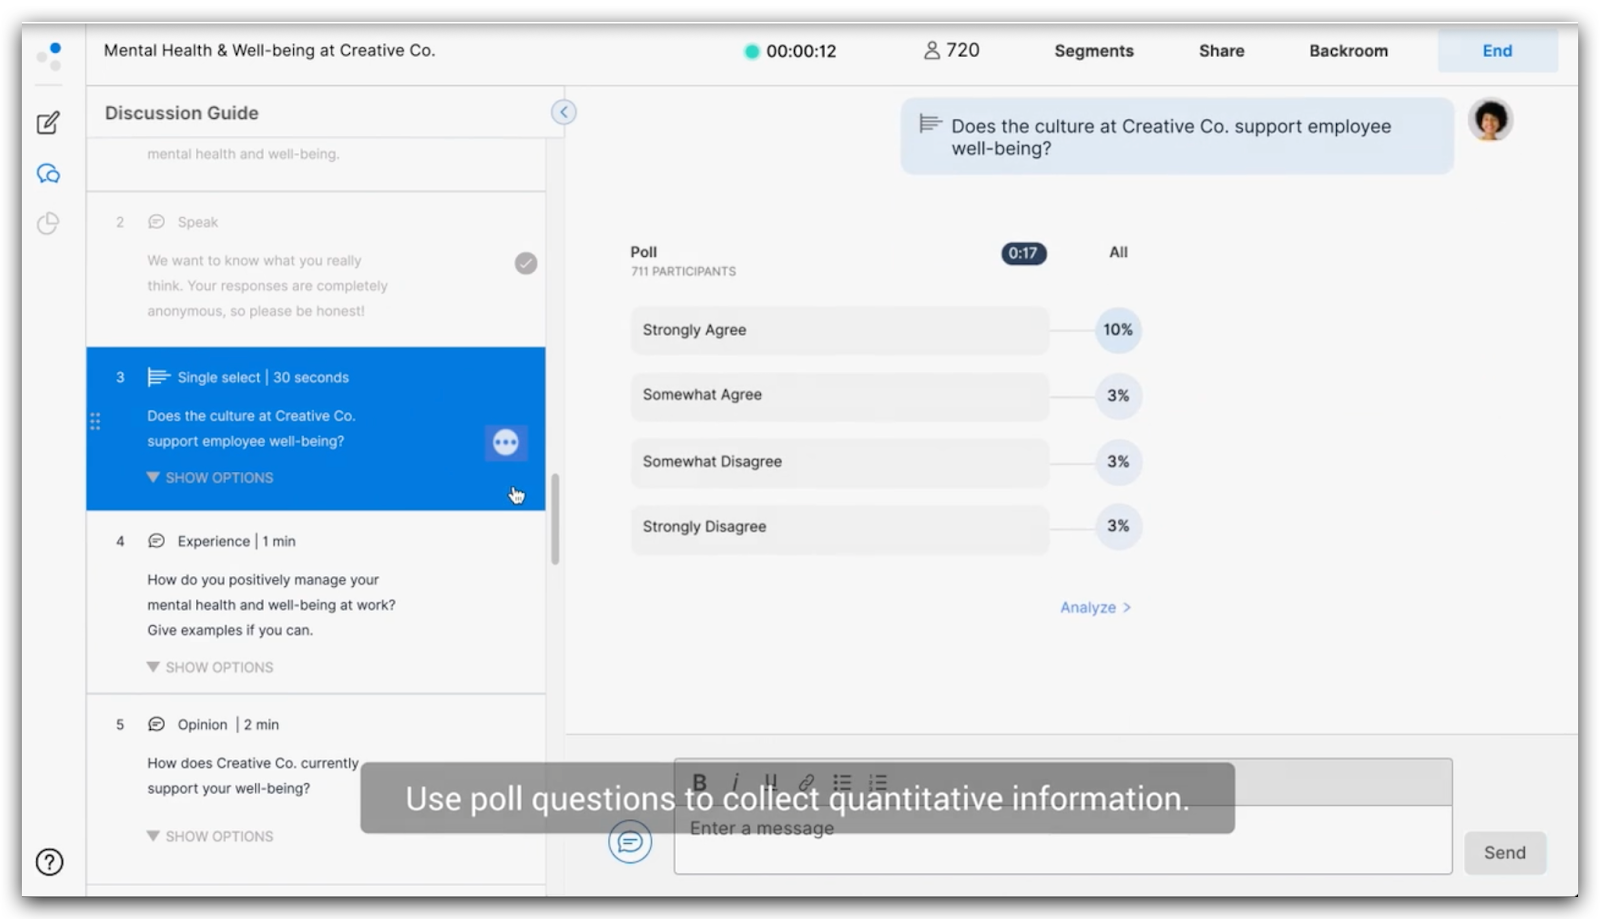Click the Strongly Agree poll bar
1600x919 pixels.
[840, 330]
